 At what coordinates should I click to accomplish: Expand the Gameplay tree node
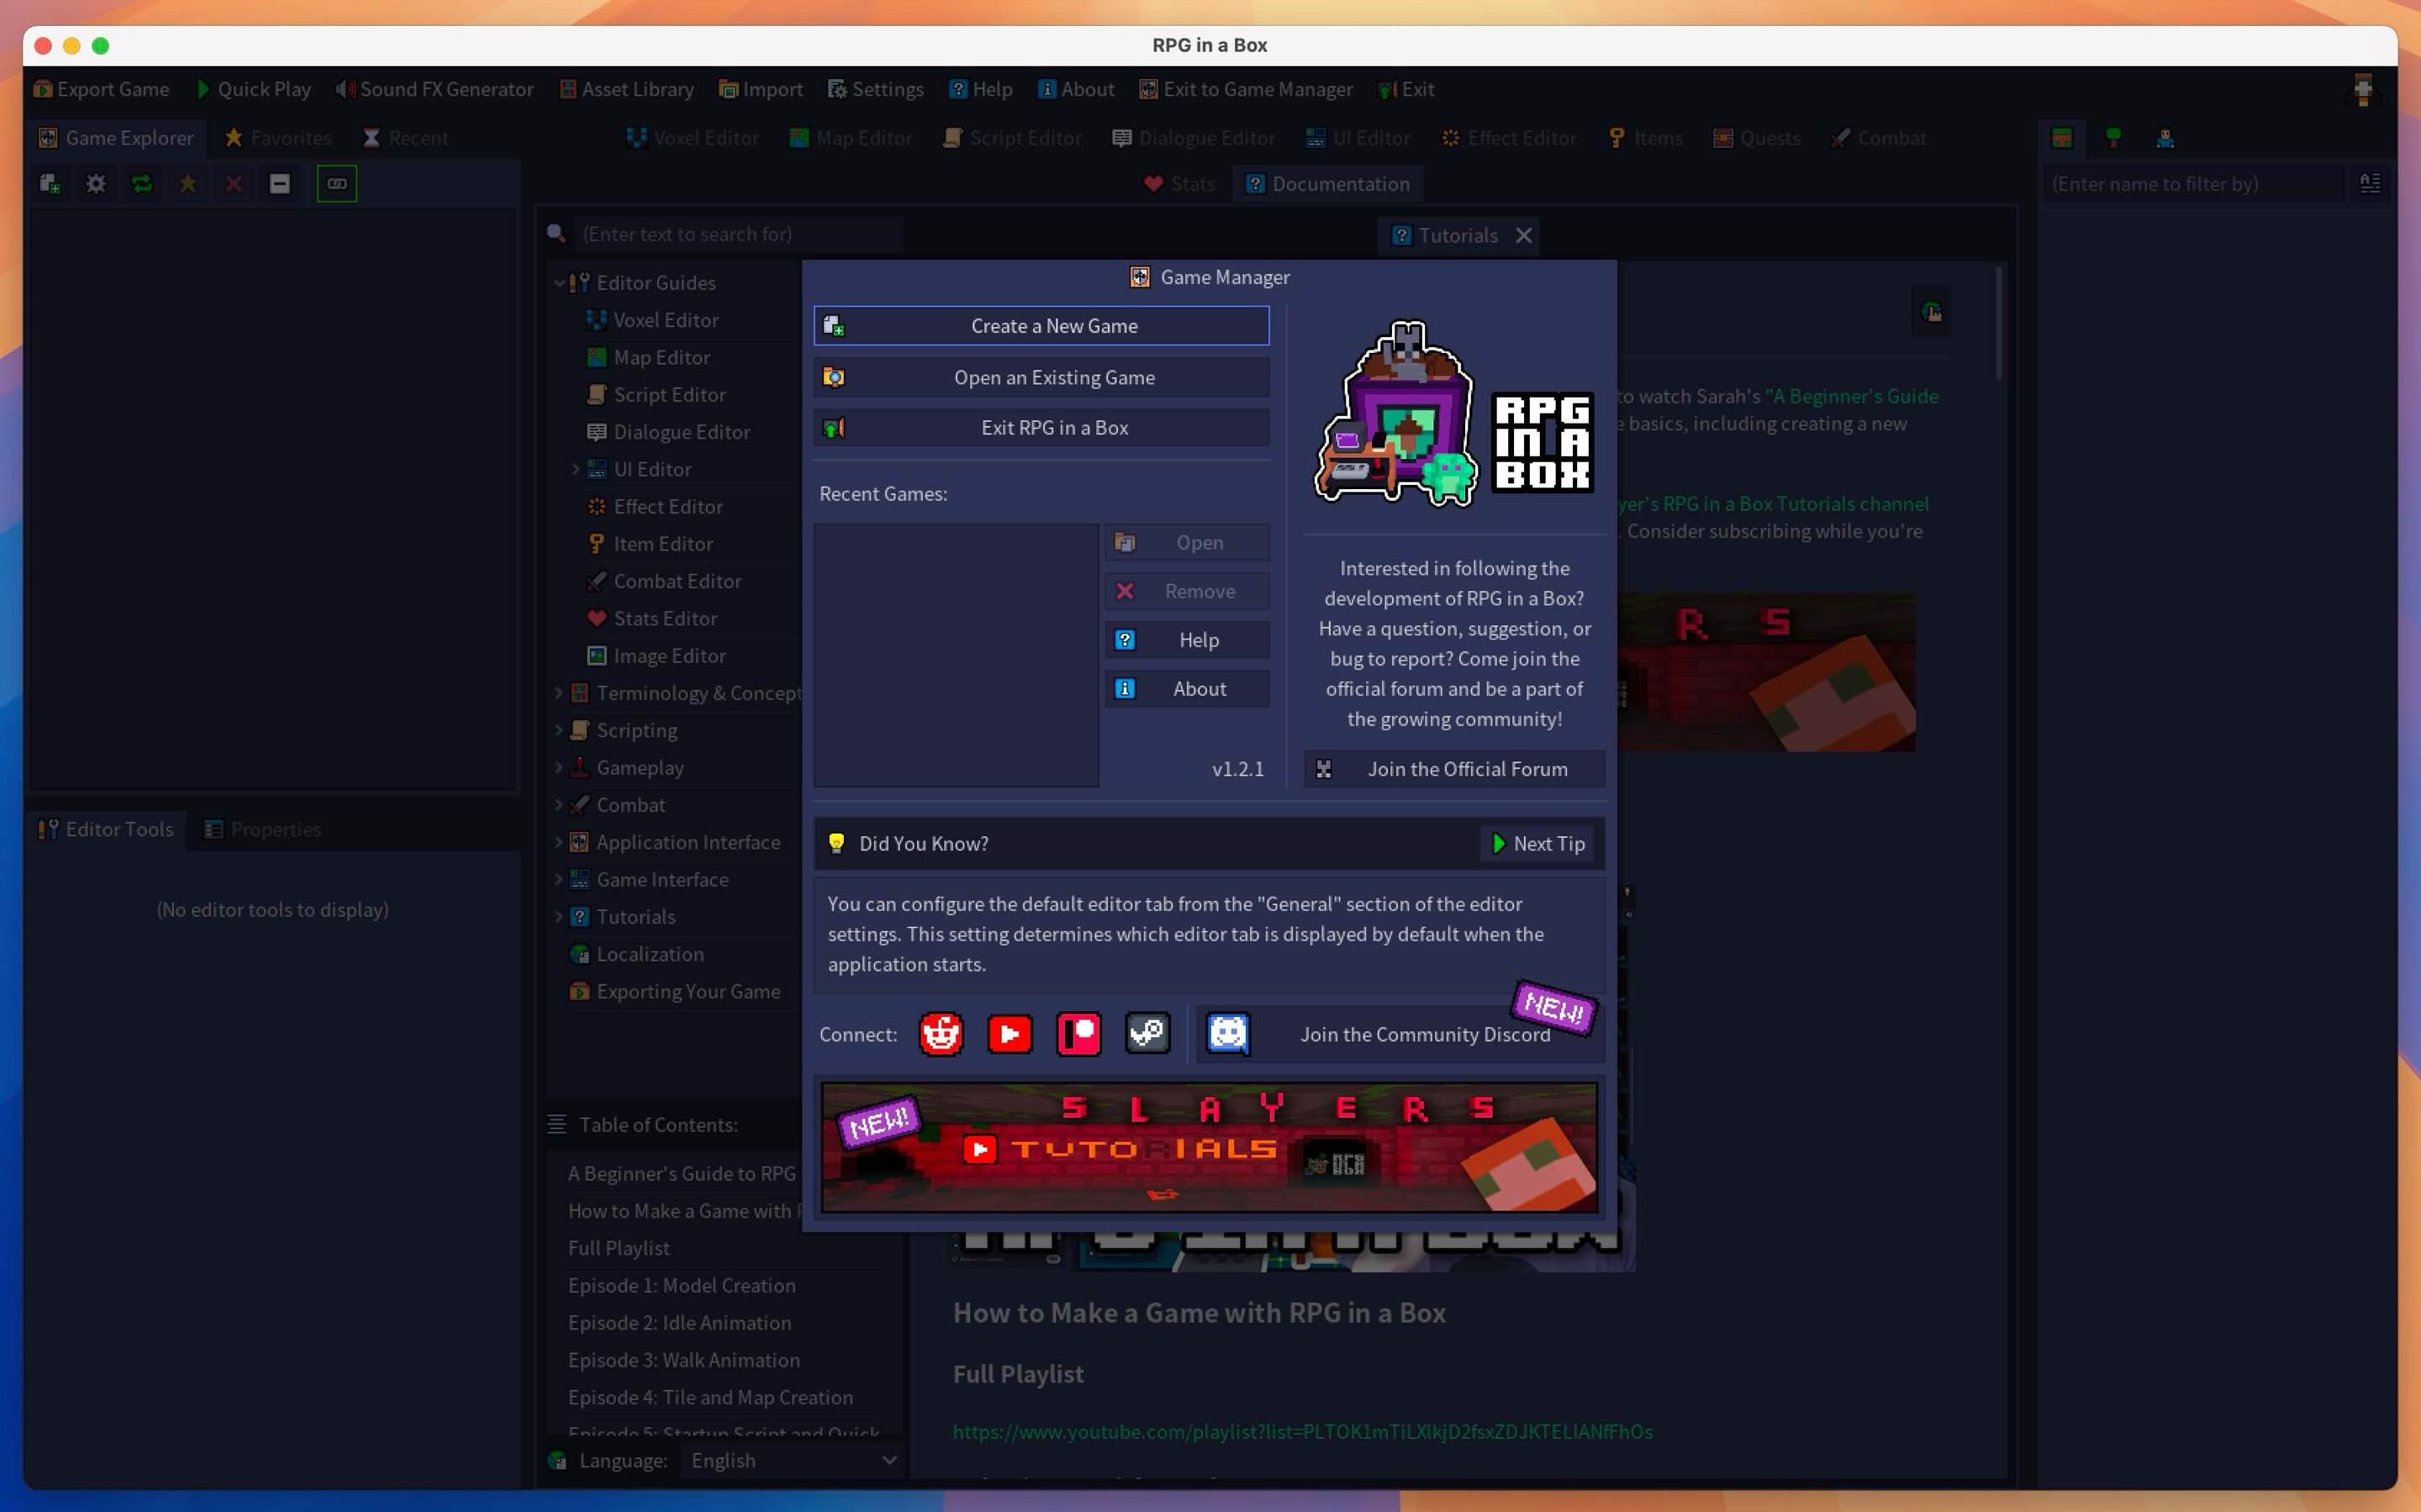[x=559, y=768]
